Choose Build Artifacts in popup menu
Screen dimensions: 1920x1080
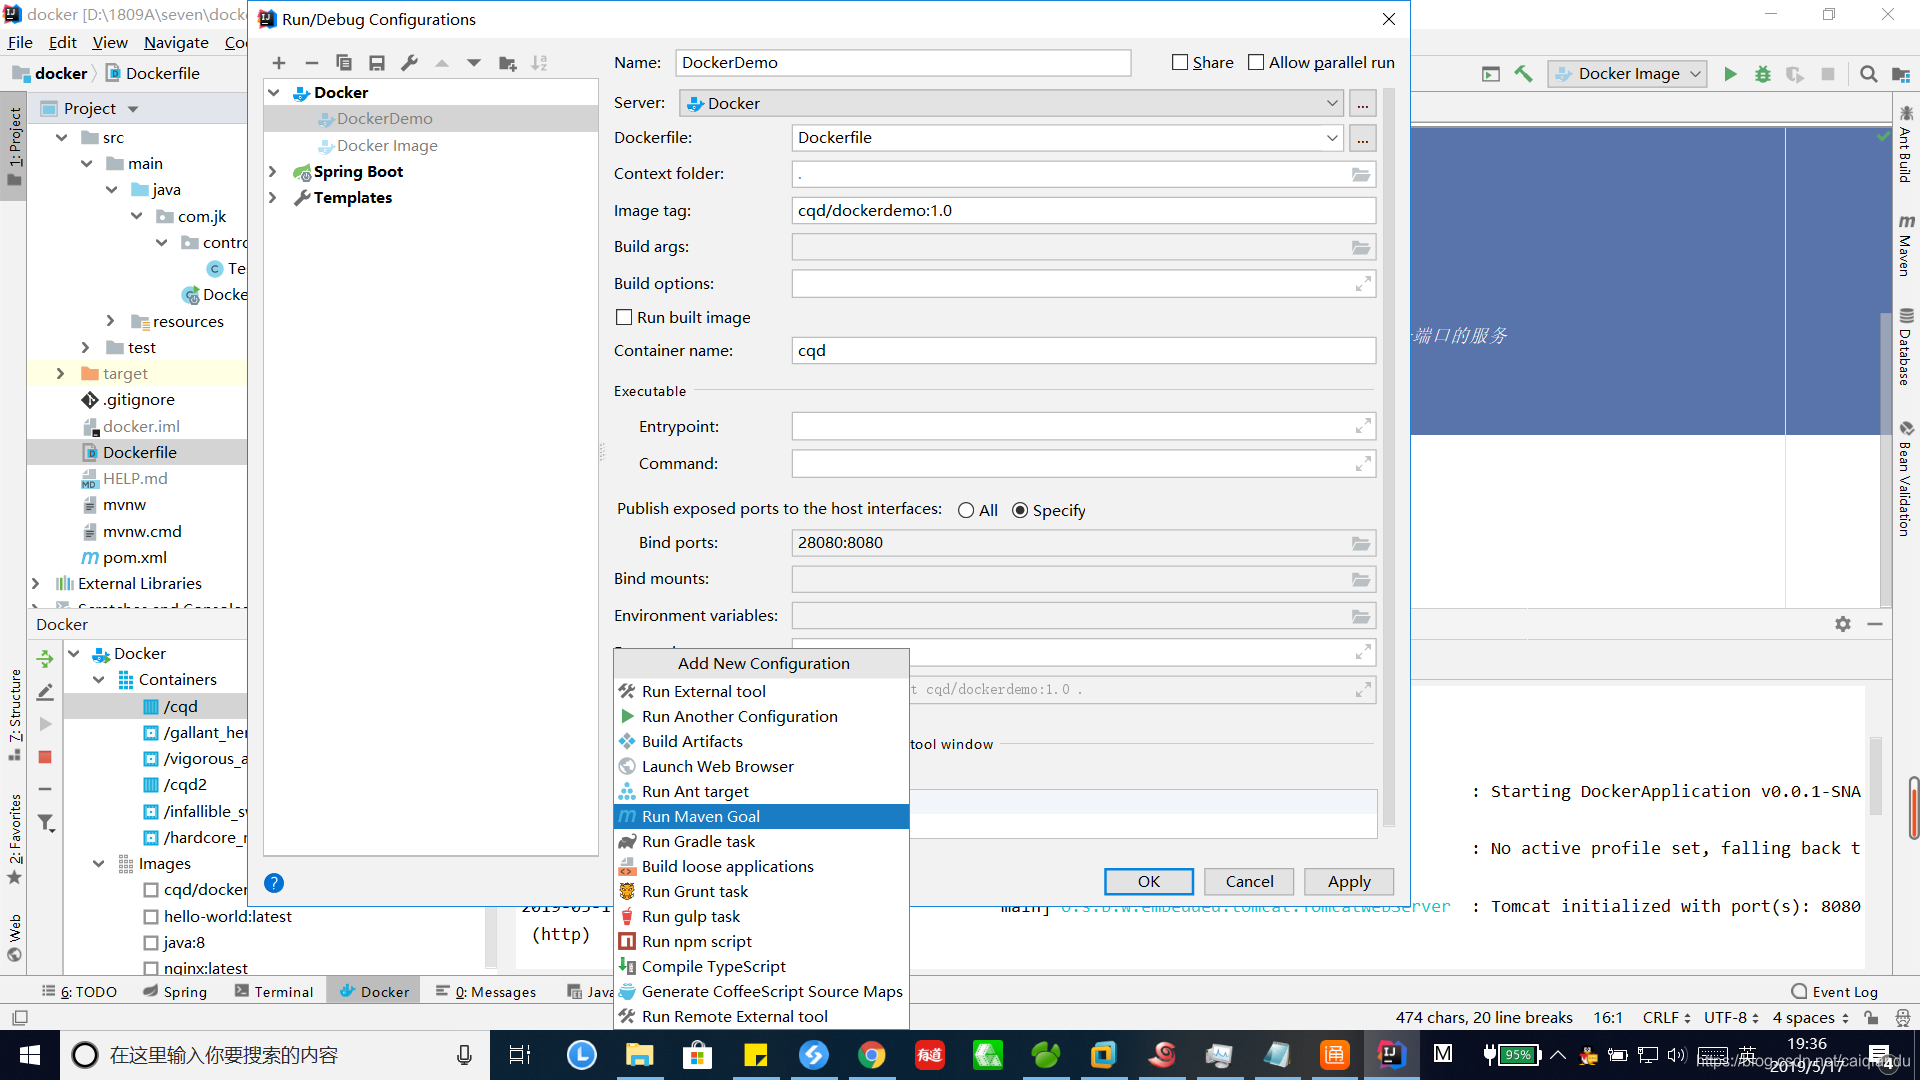point(692,741)
